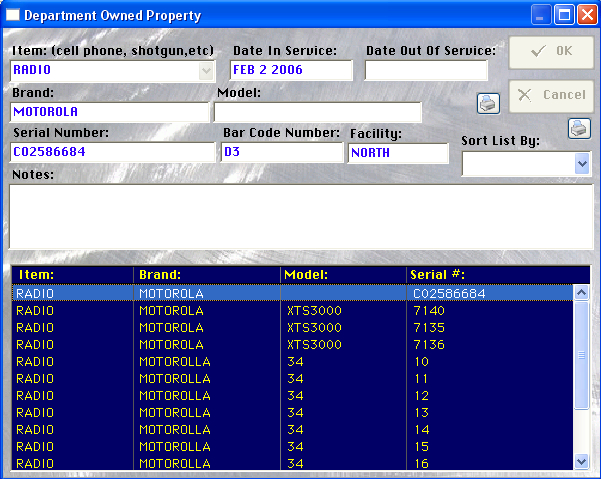Minimize the Department Owned Property window
The height and width of the screenshot is (479, 601).
click(x=541, y=15)
